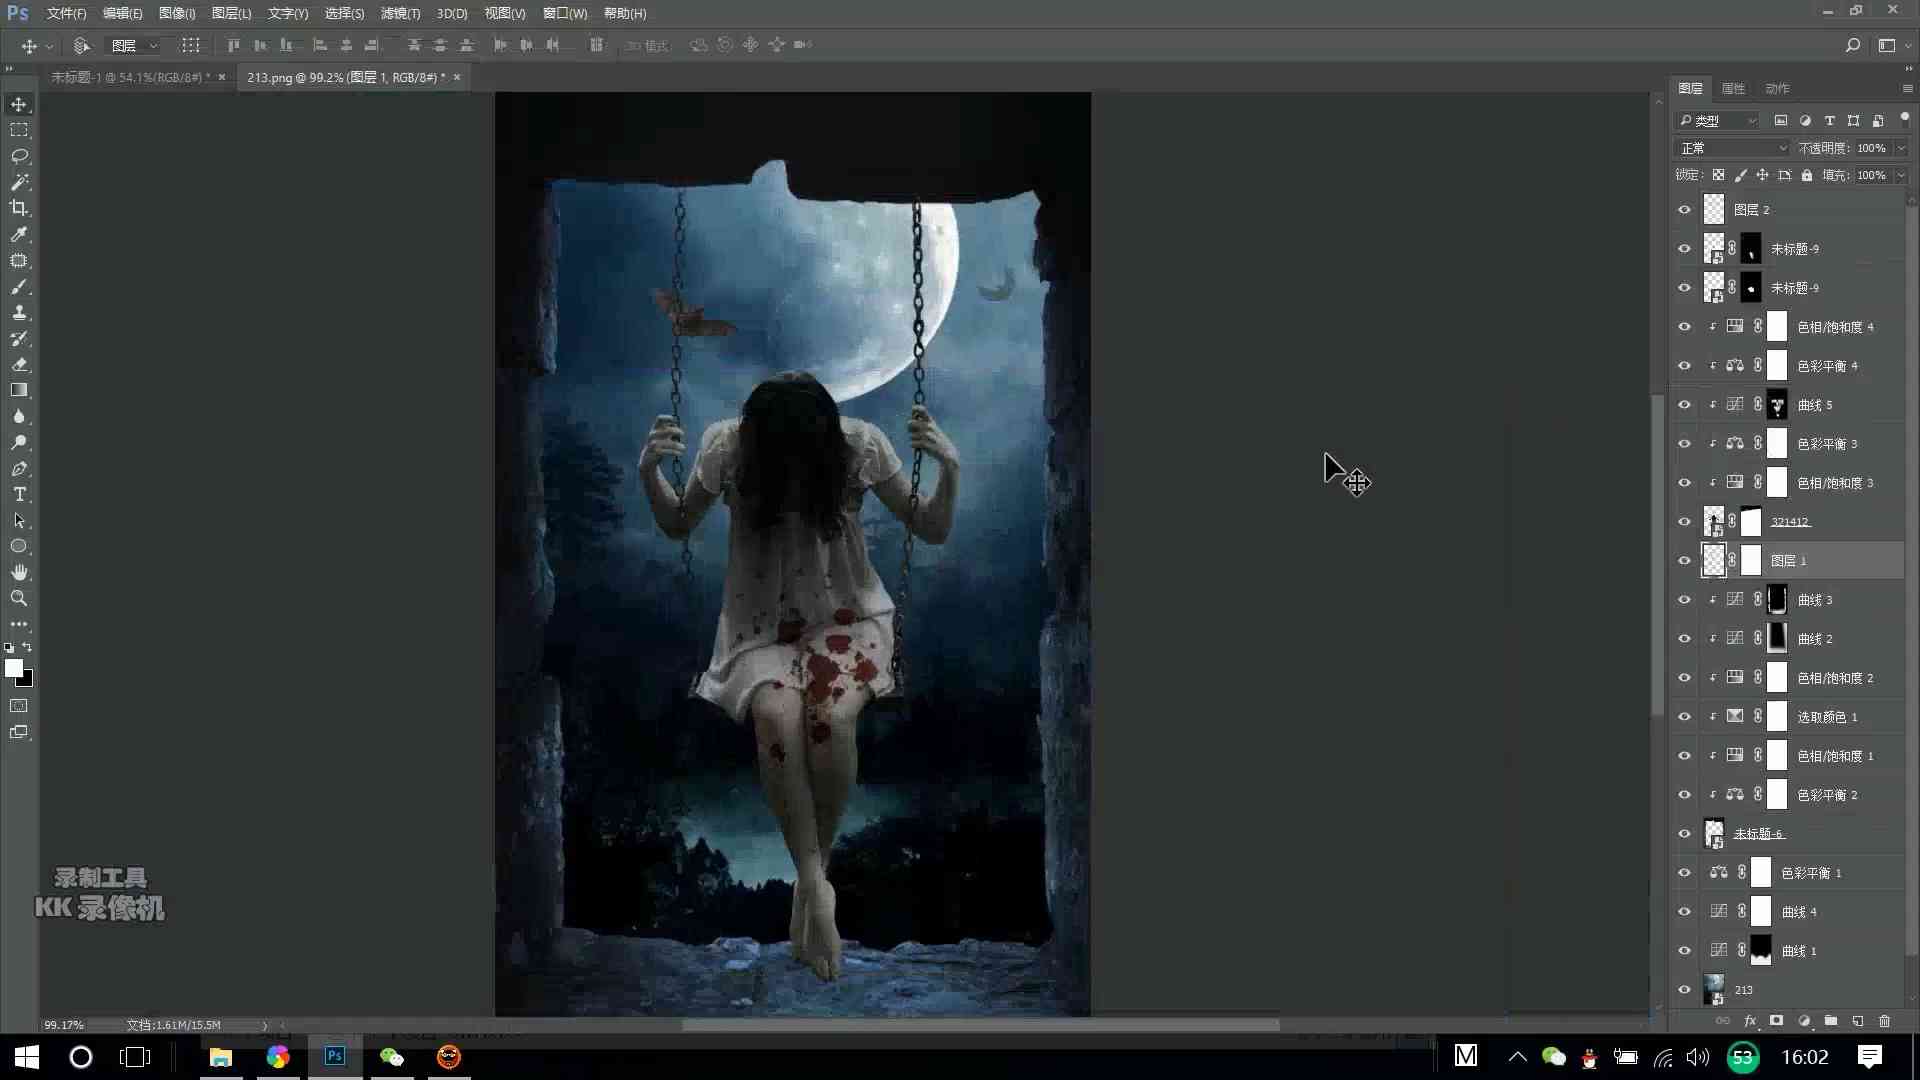Hide the 色彩平衡 1 layer
The width and height of the screenshot is (1920, 1080).
[x=1685, y=873]
